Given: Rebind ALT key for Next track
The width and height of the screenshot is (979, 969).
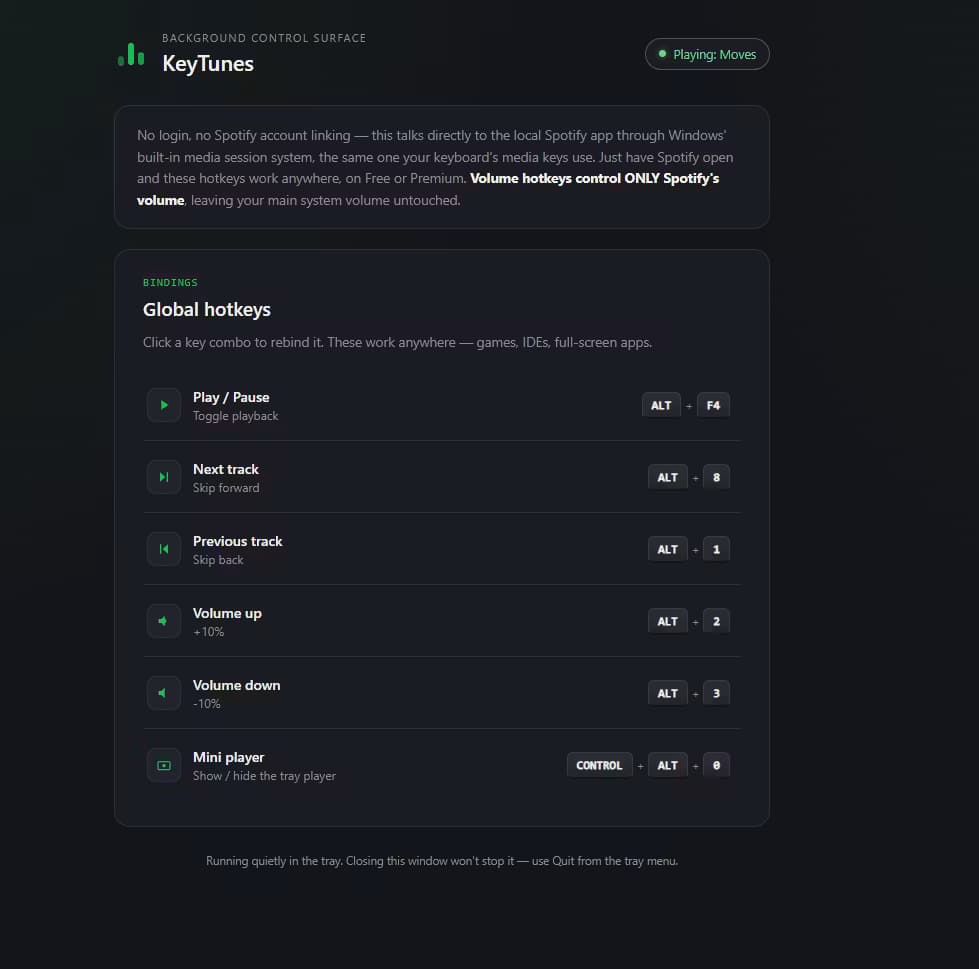Looking at the screenshot, I should [667, 477].
